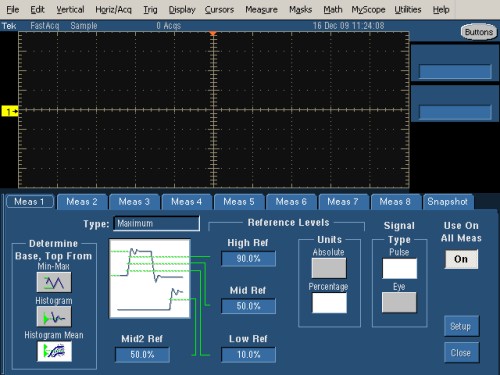Screen dimensions: 500x375
Task: Select Percentage units option
Action: click(x=329, y=303)
